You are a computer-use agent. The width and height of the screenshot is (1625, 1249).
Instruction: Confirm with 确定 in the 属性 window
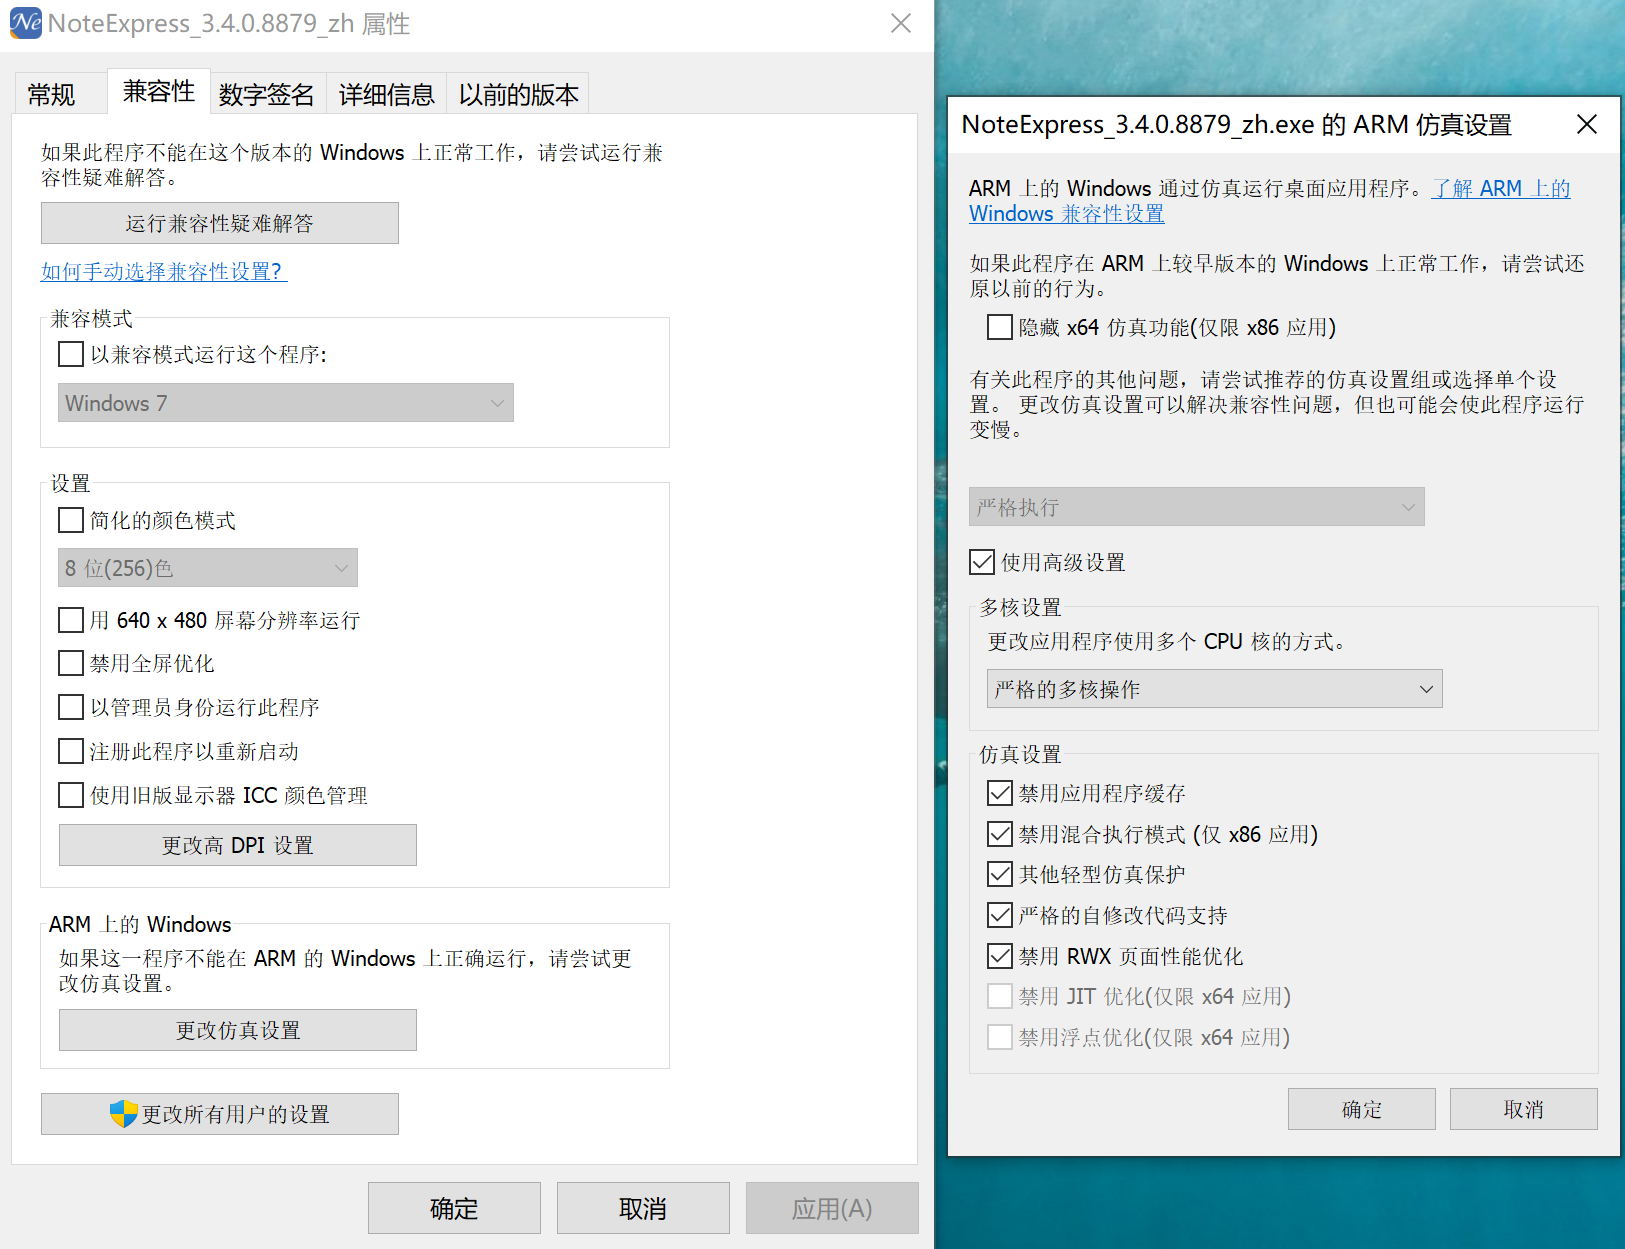(x=454, y=1208)
